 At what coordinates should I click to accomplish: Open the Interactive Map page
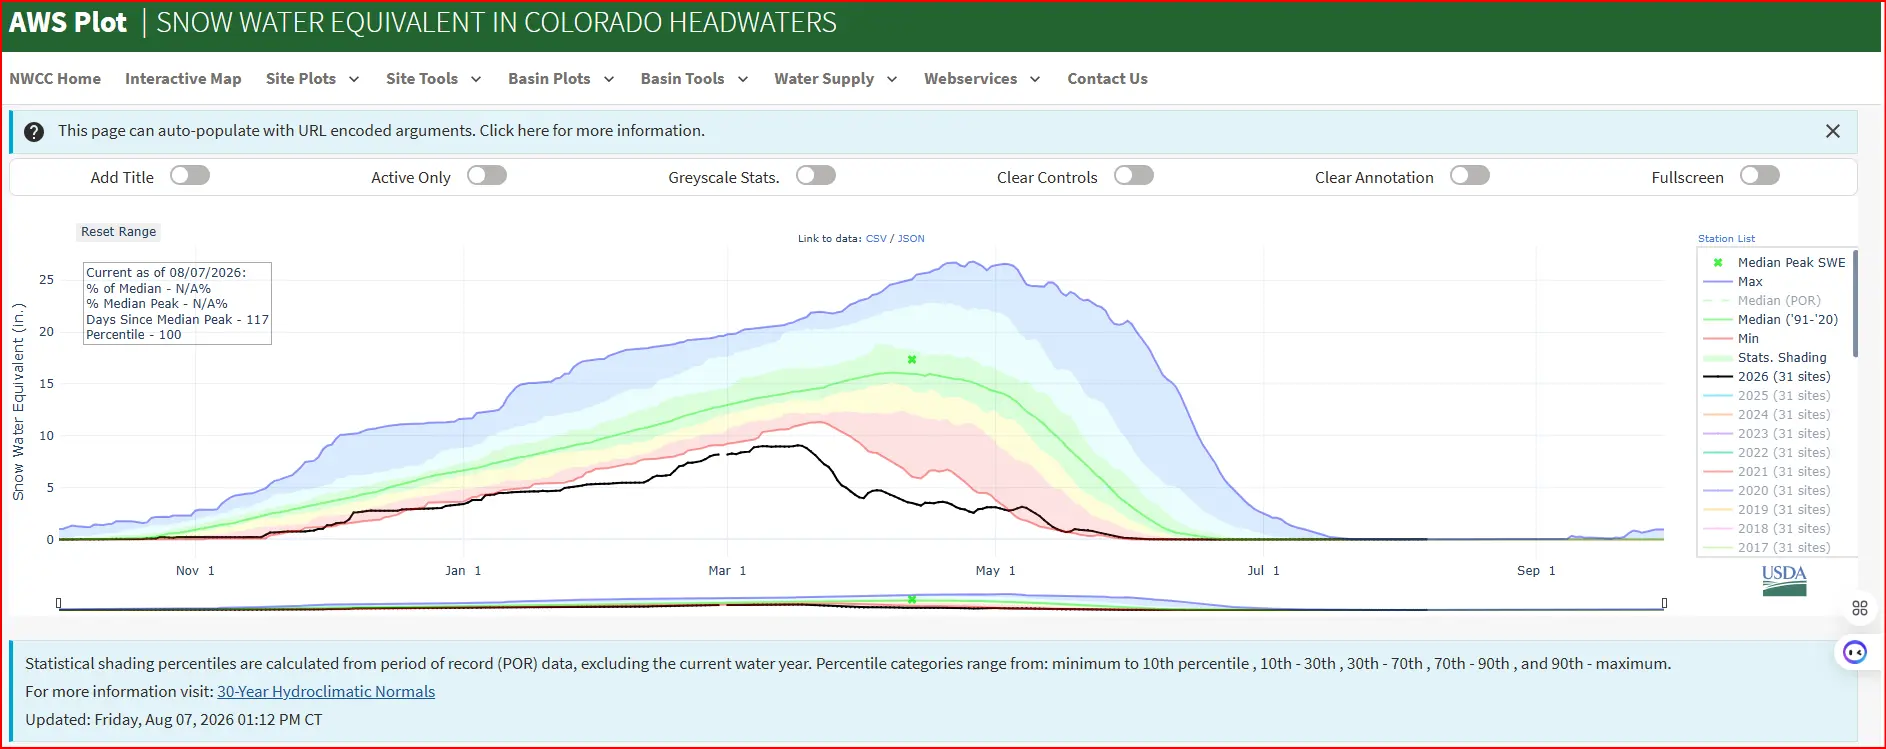[183, 79]
